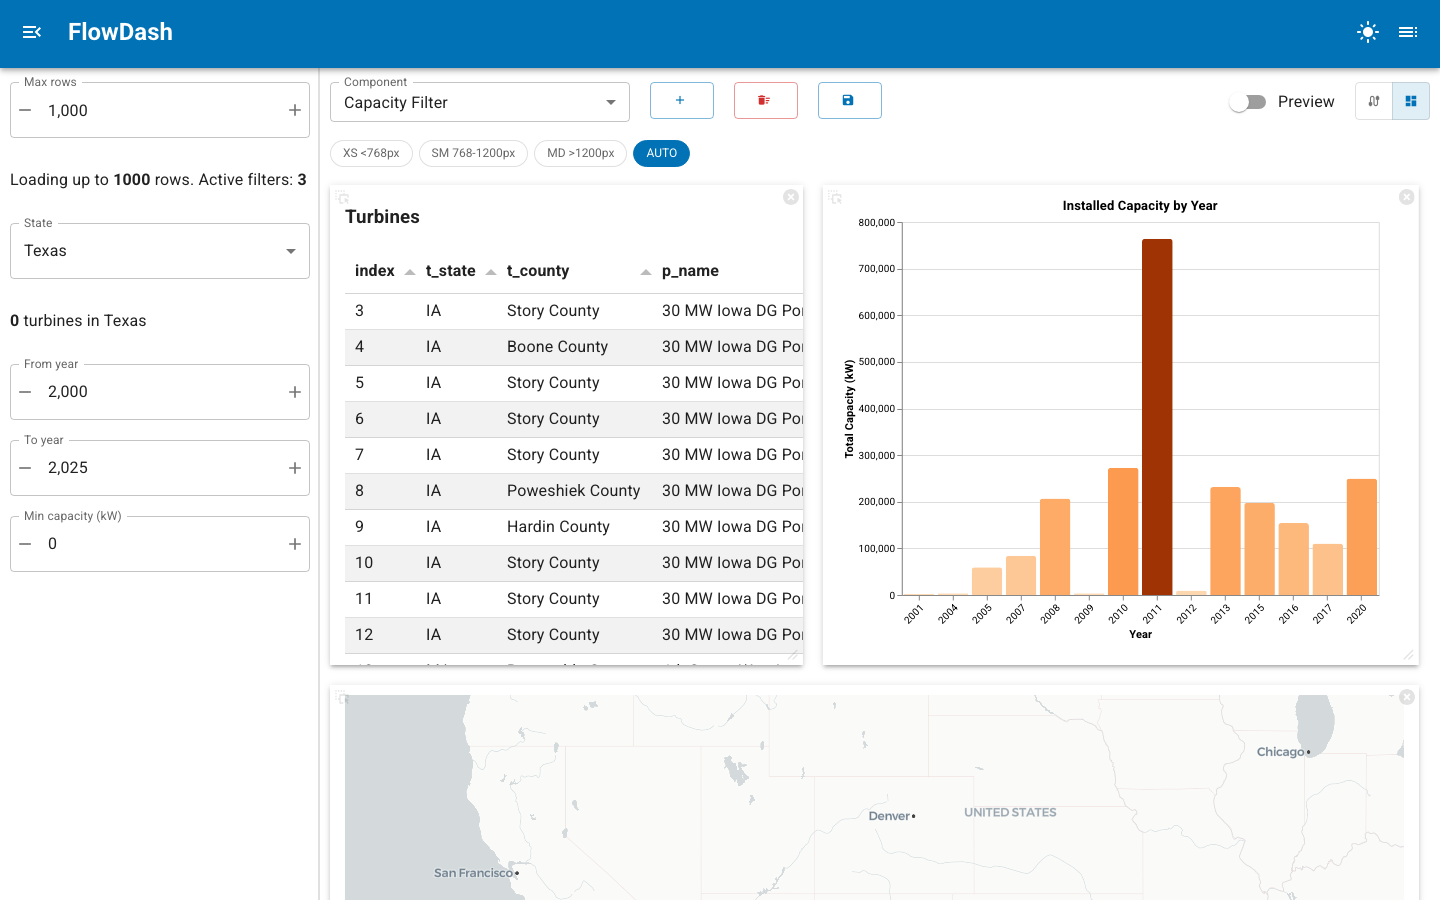Open the right-side menu list icon
Image resolution: width=1440 pixels, height=900 pixels.
pos(1408,32)
